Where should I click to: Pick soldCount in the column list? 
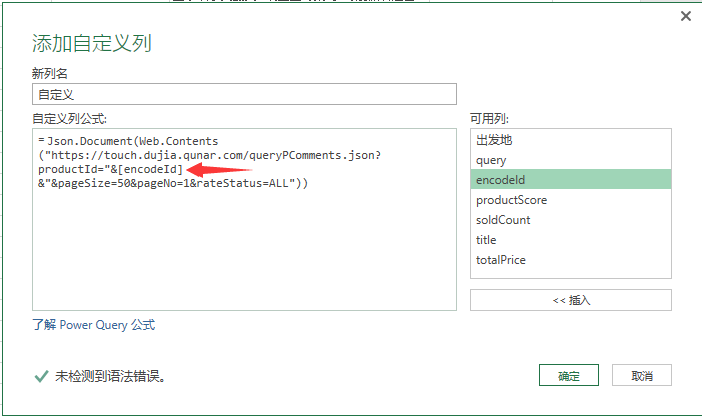(503, 220)
